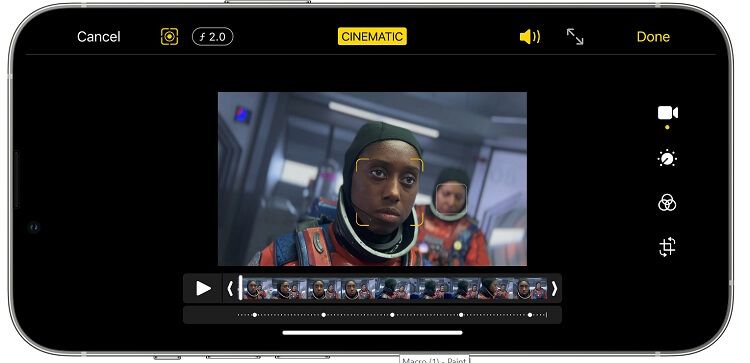Expand the video to fullscreen

pos(575,37)
